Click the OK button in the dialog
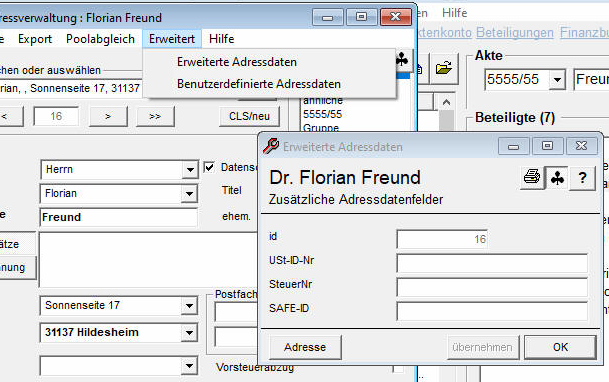This screenshot has width=609, height=382. coord(560,347)
